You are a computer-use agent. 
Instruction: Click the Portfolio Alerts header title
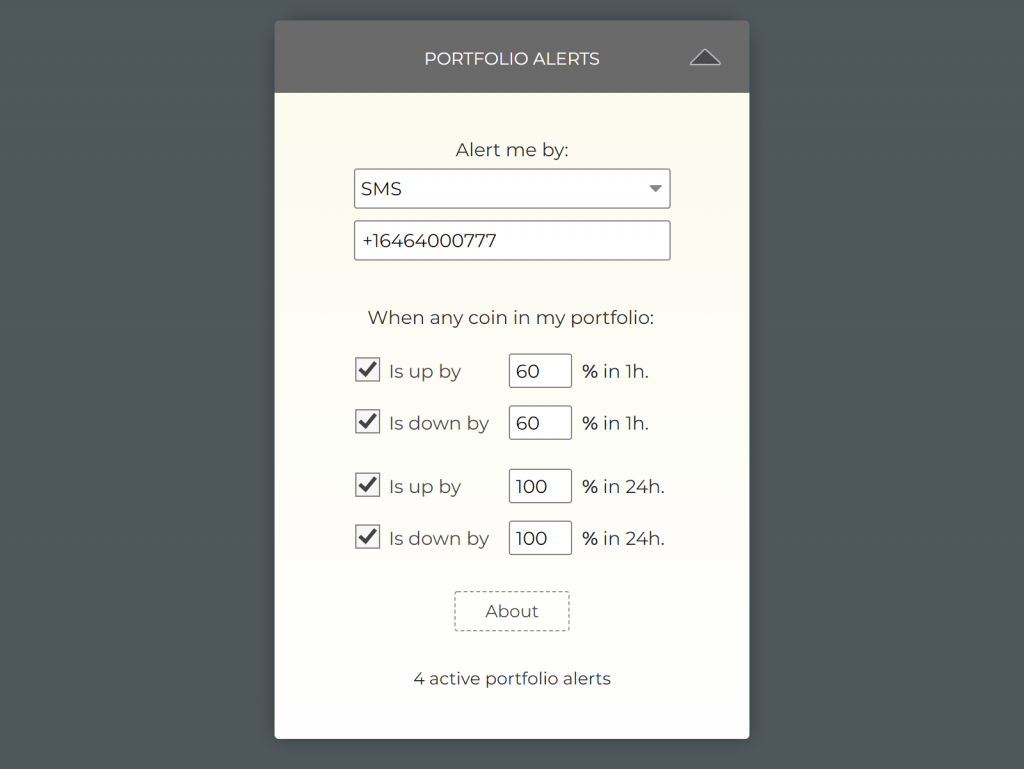click(x=511, y=59)
